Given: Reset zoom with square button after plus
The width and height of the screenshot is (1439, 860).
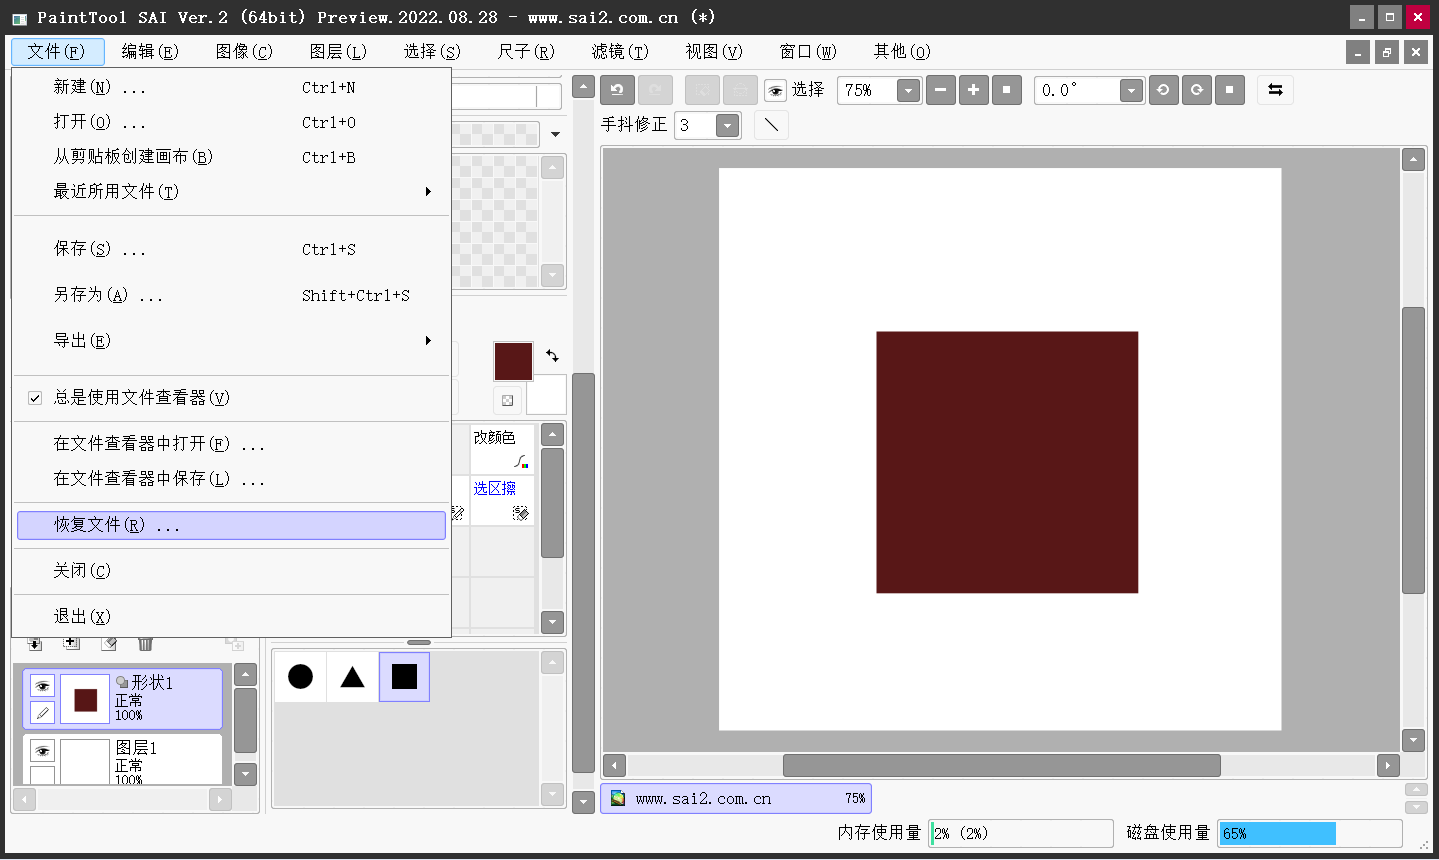Looking at the screenshot, I should tap(1006, 90).
